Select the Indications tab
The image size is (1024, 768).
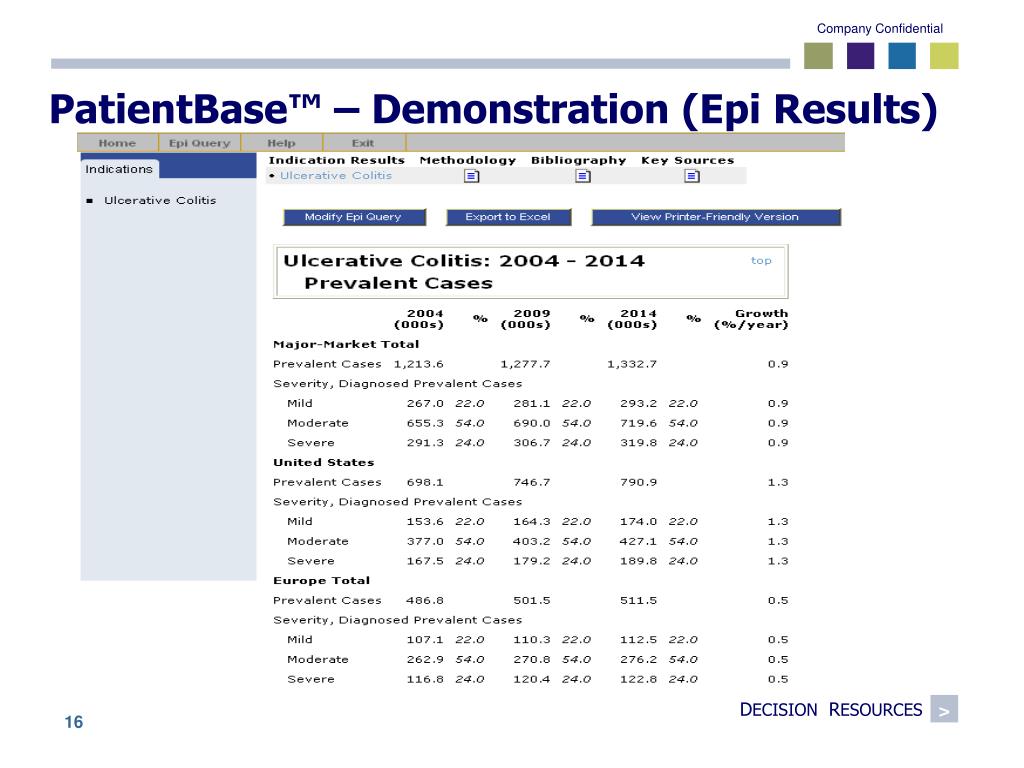[x=119, y=169]
